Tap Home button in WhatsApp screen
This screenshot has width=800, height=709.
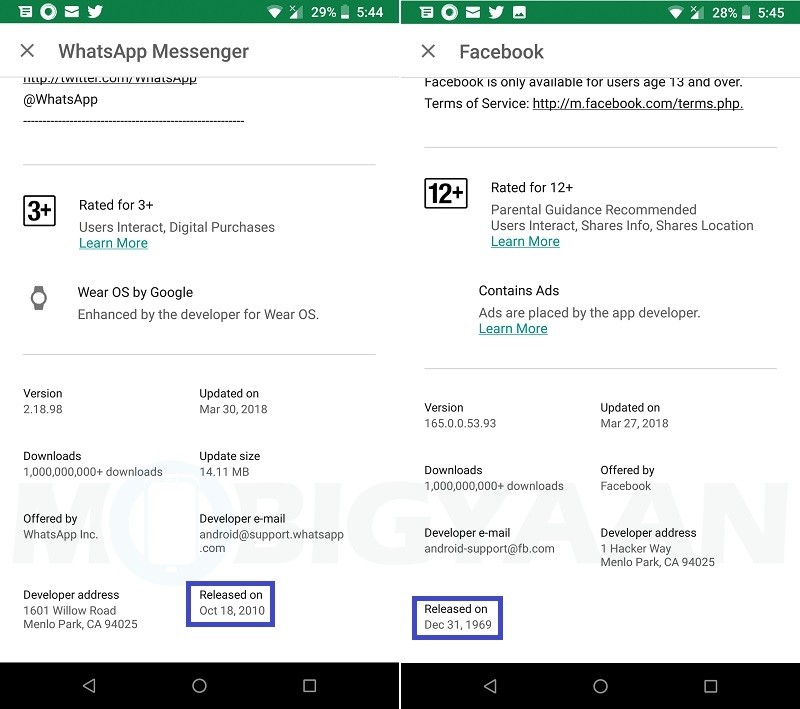[x=199, y=686]
